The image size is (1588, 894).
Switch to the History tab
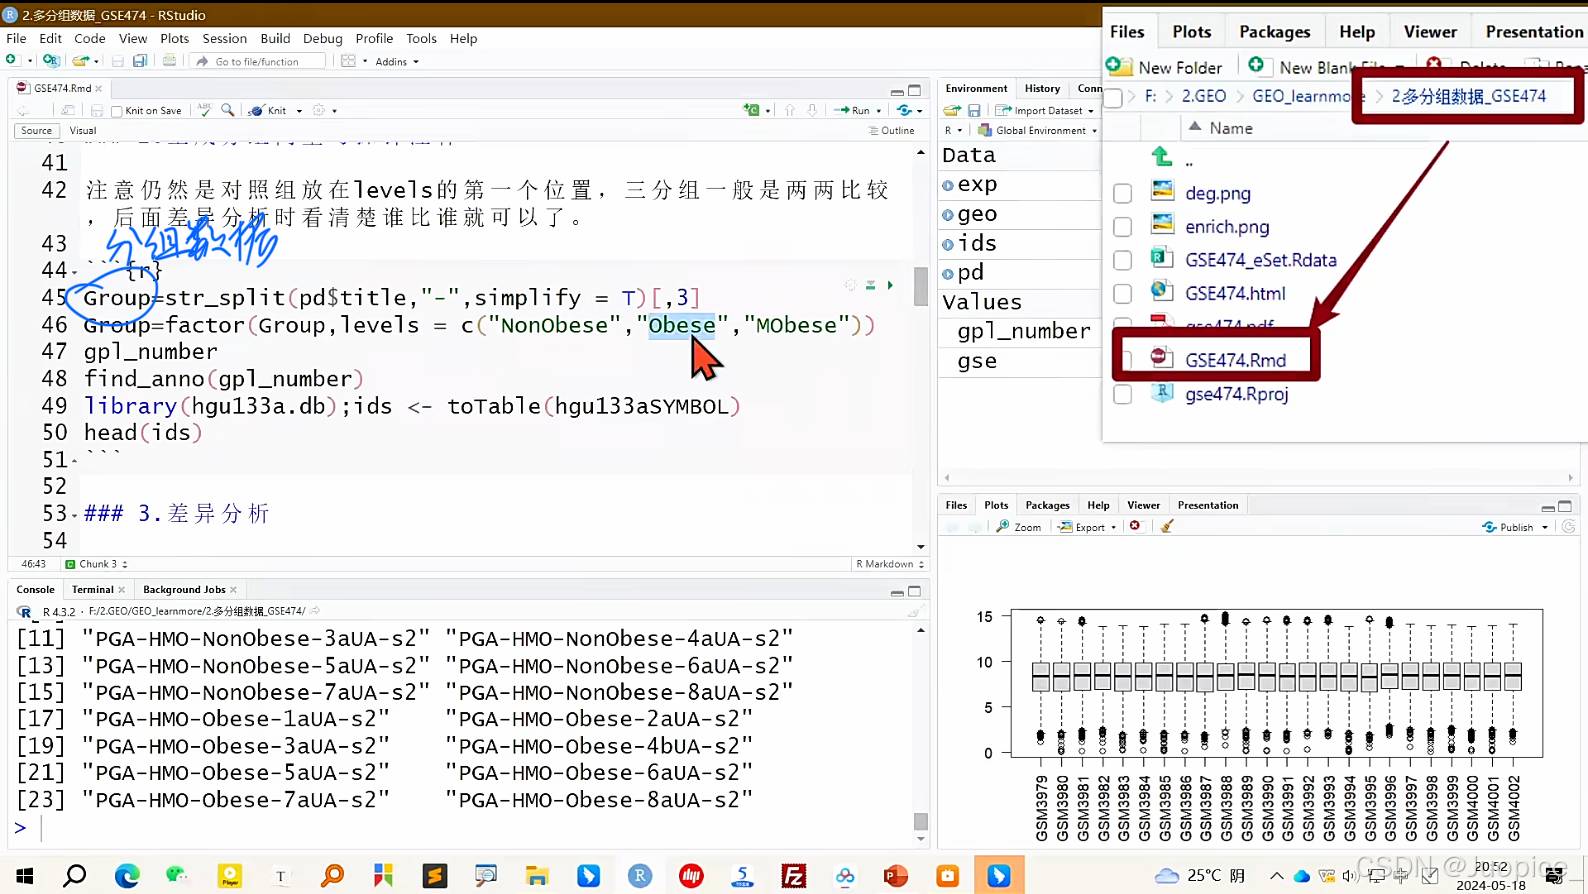click(1042, 88)
